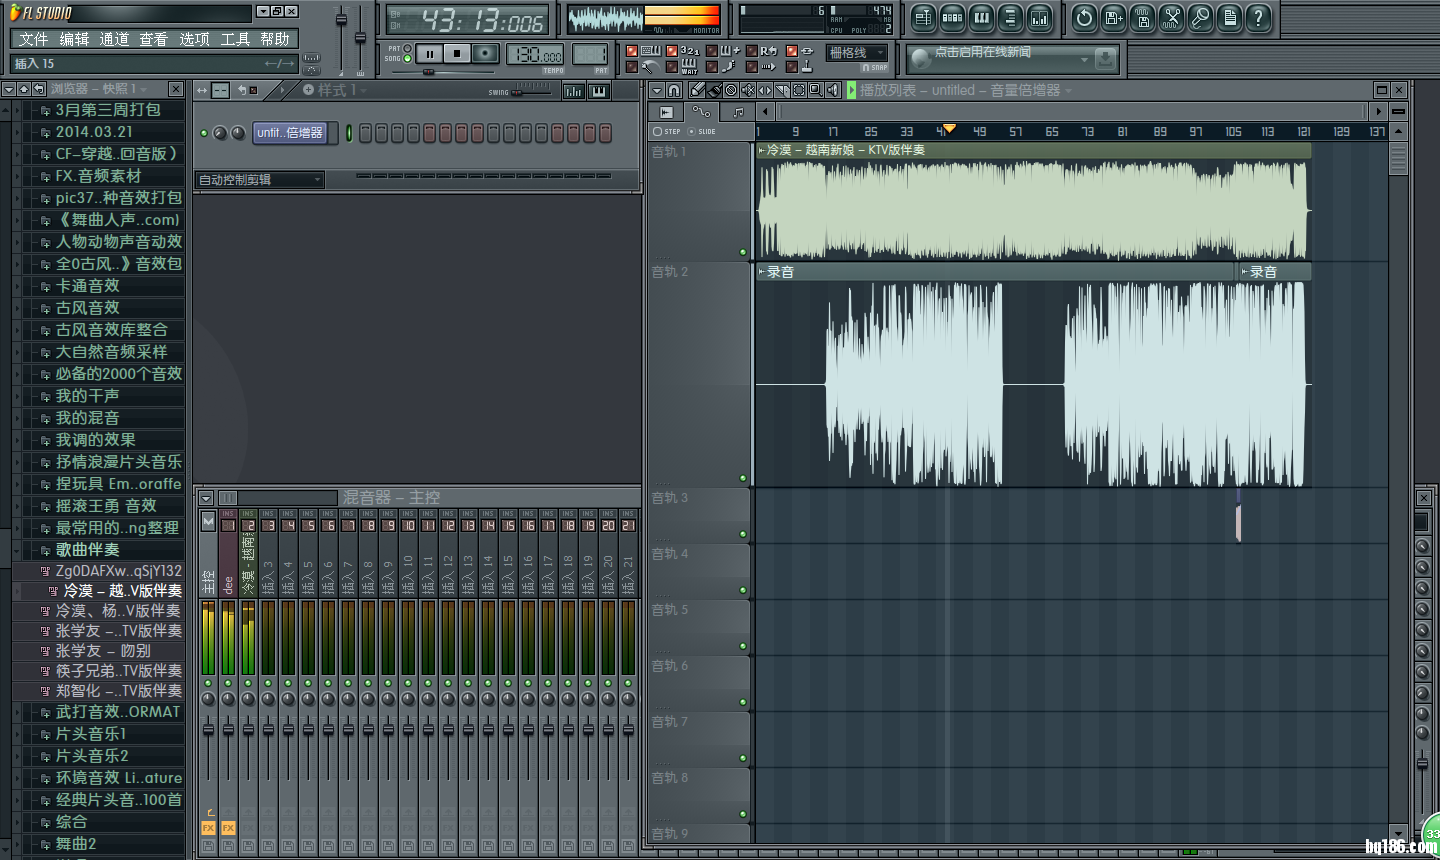
Task: Open the 点击启用在线新闻 dropdown arrow
Action: [1084, 60]
